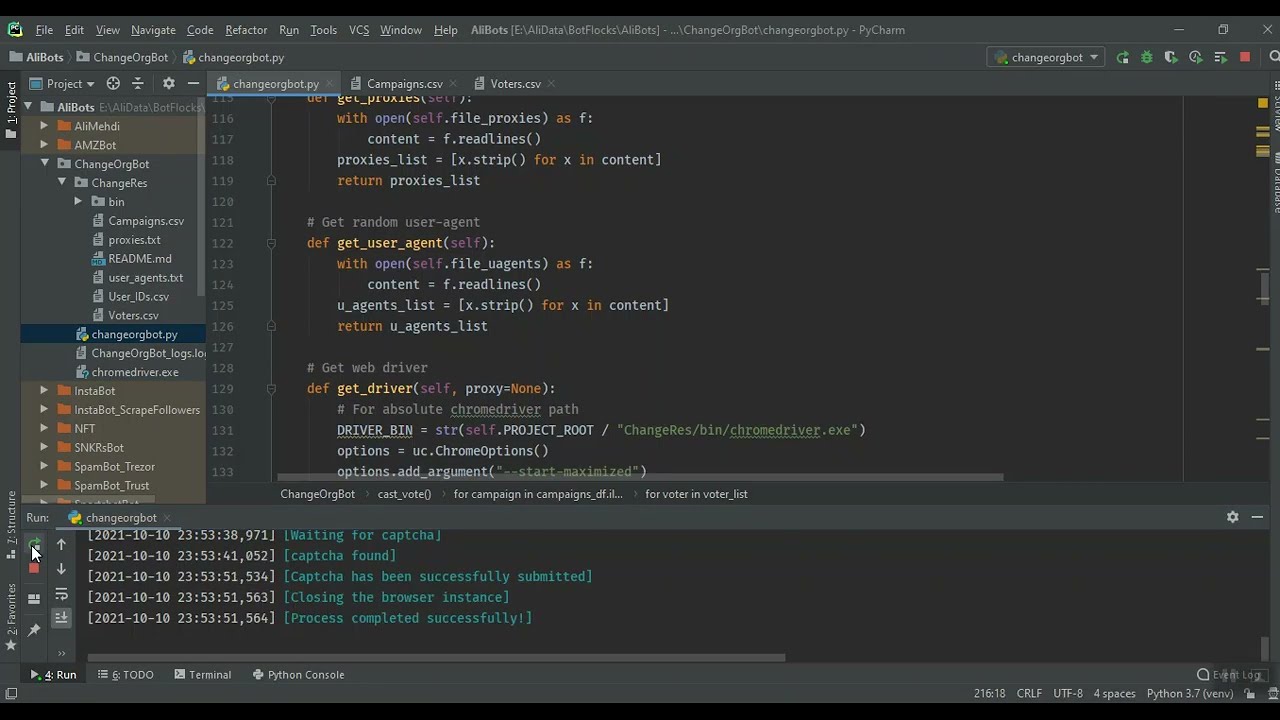
Task: Open Refactor menu
Action: click(246, 30)
